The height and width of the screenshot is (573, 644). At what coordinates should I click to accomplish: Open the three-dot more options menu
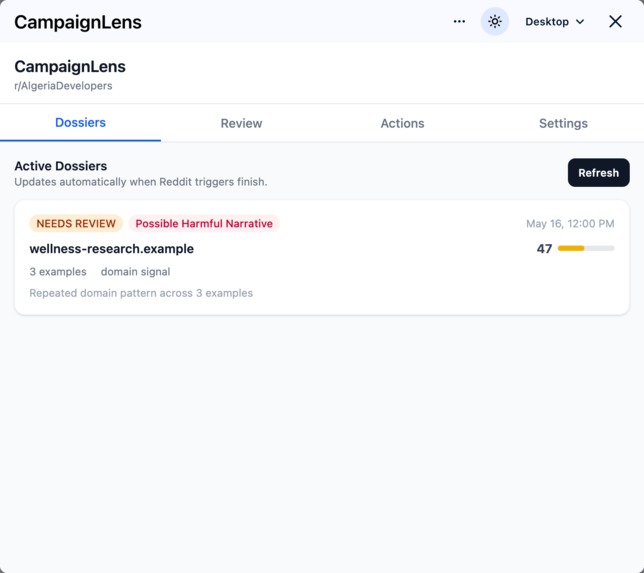pyautogui.click(x=459, y=21)
